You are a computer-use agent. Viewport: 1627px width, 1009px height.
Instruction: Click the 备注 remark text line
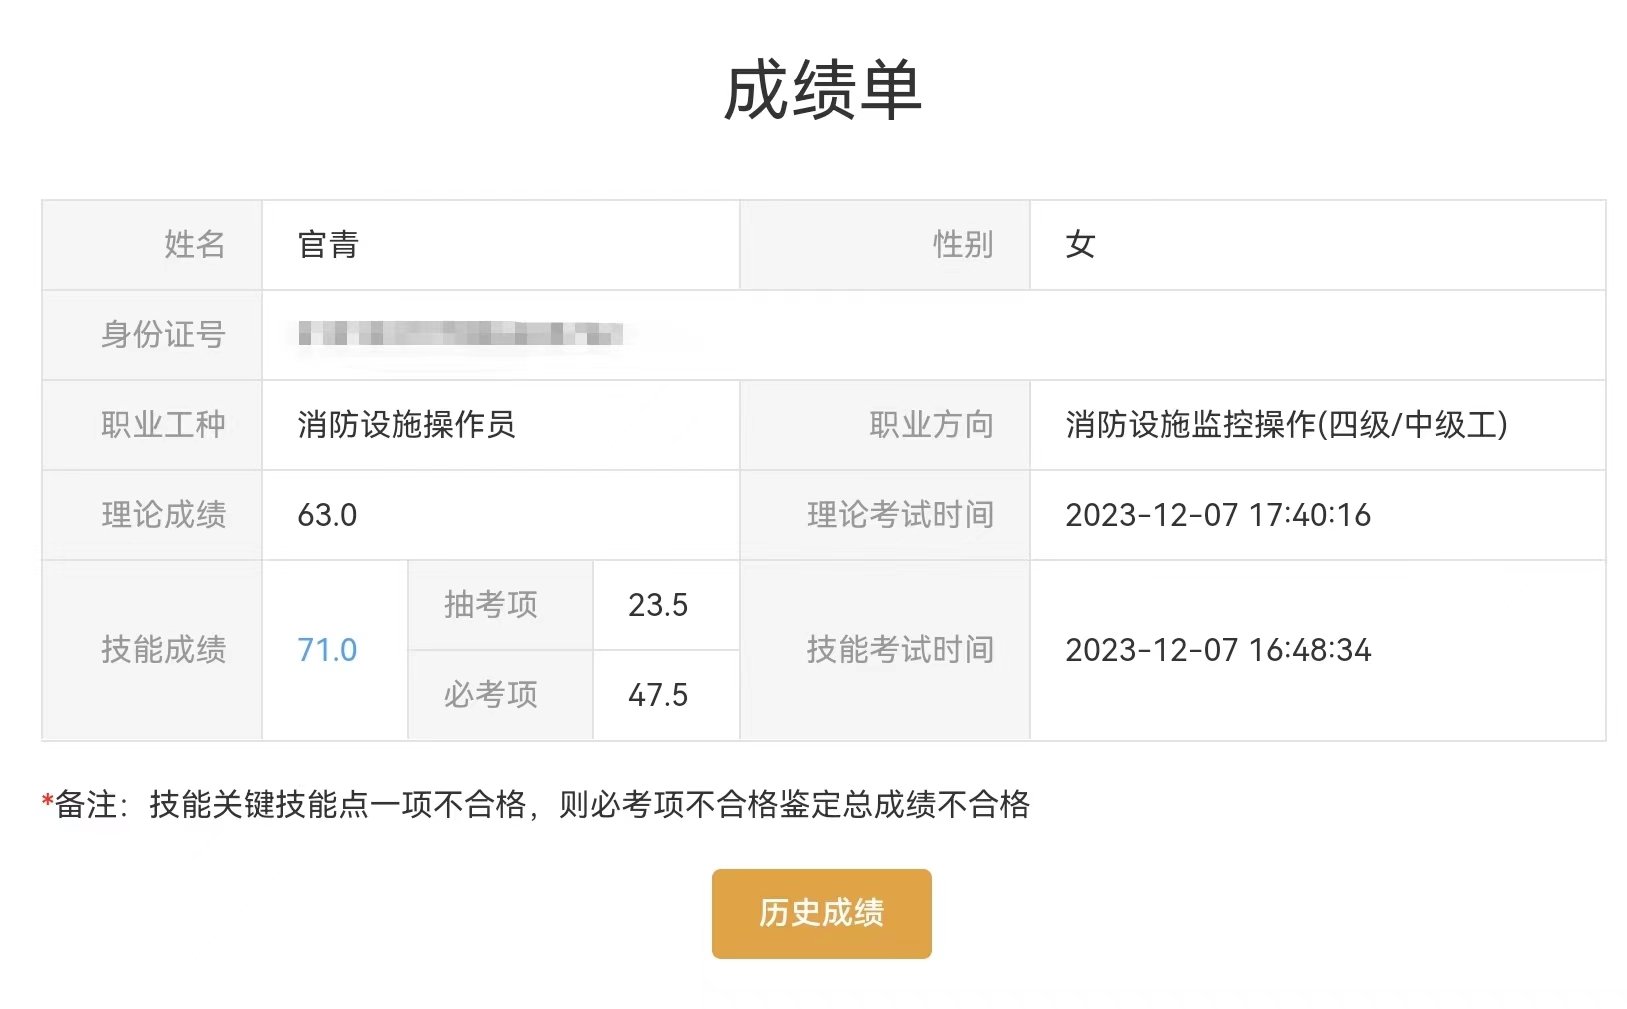(536, 804)
